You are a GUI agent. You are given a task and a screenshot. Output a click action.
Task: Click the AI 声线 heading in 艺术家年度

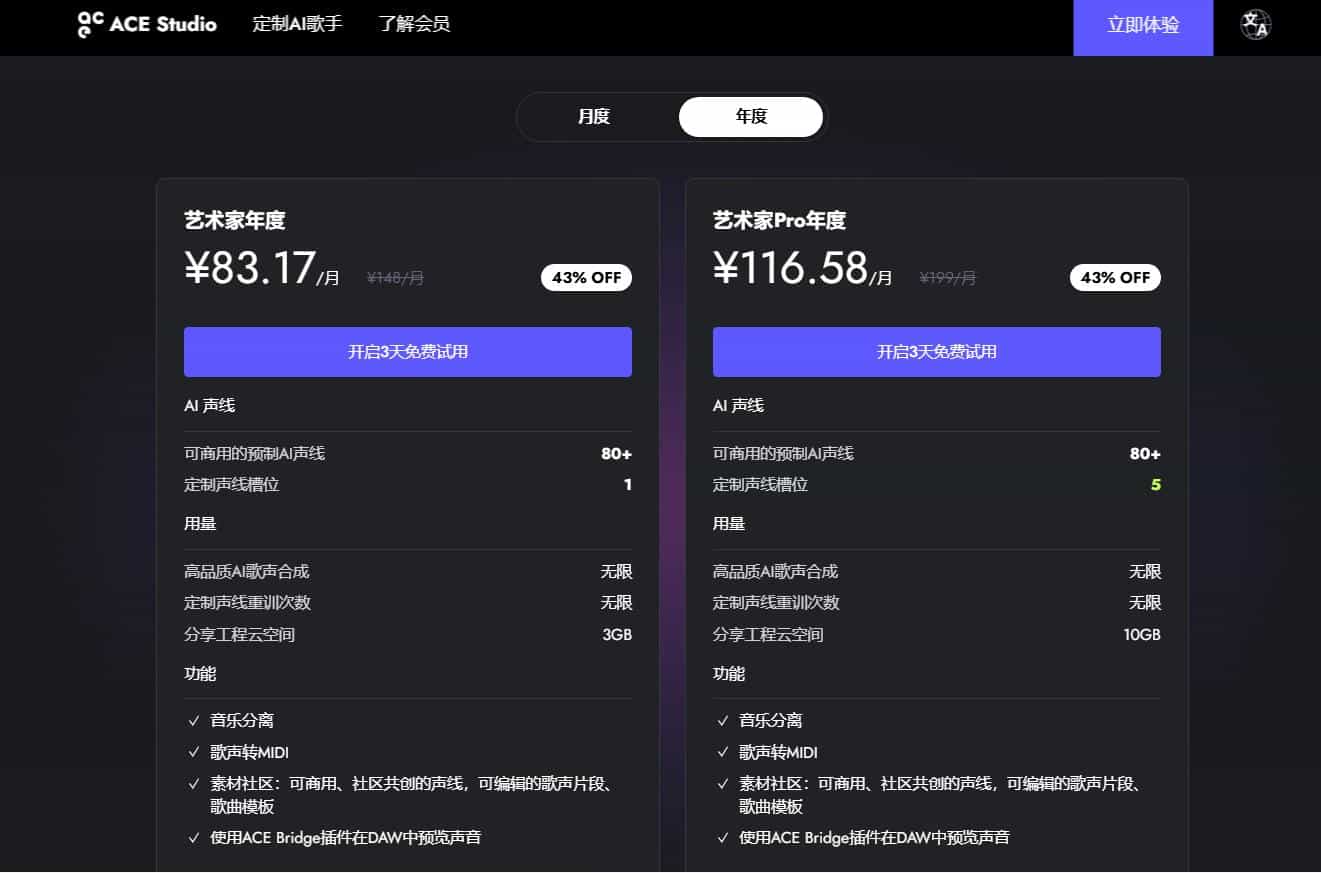pos(210,406)
